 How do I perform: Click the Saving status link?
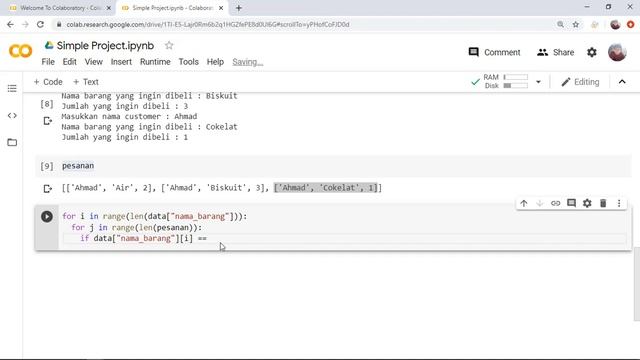pos(247,62)
